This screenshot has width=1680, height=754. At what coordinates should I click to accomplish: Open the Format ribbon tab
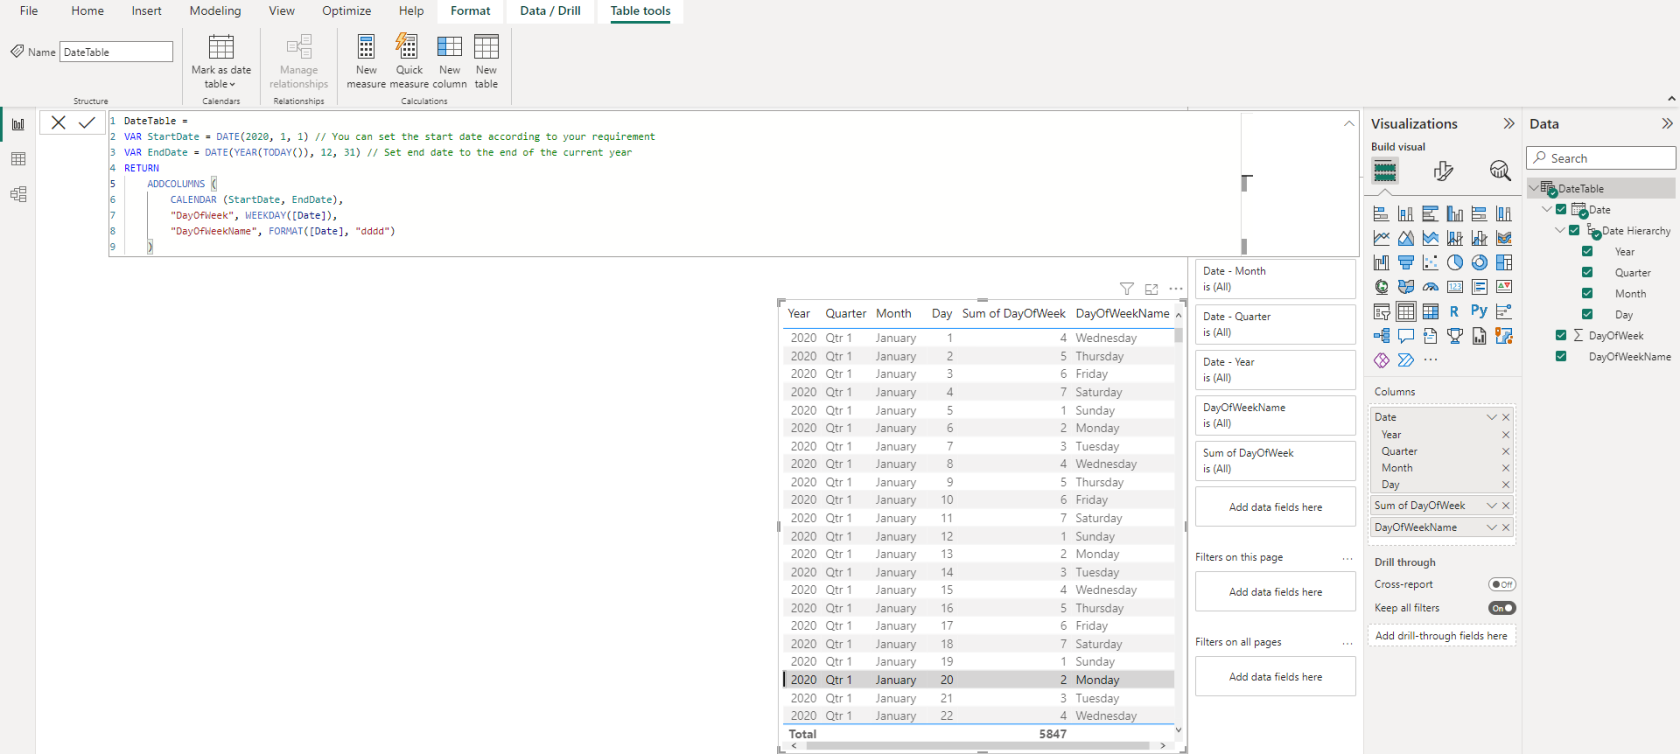(470, 11)
